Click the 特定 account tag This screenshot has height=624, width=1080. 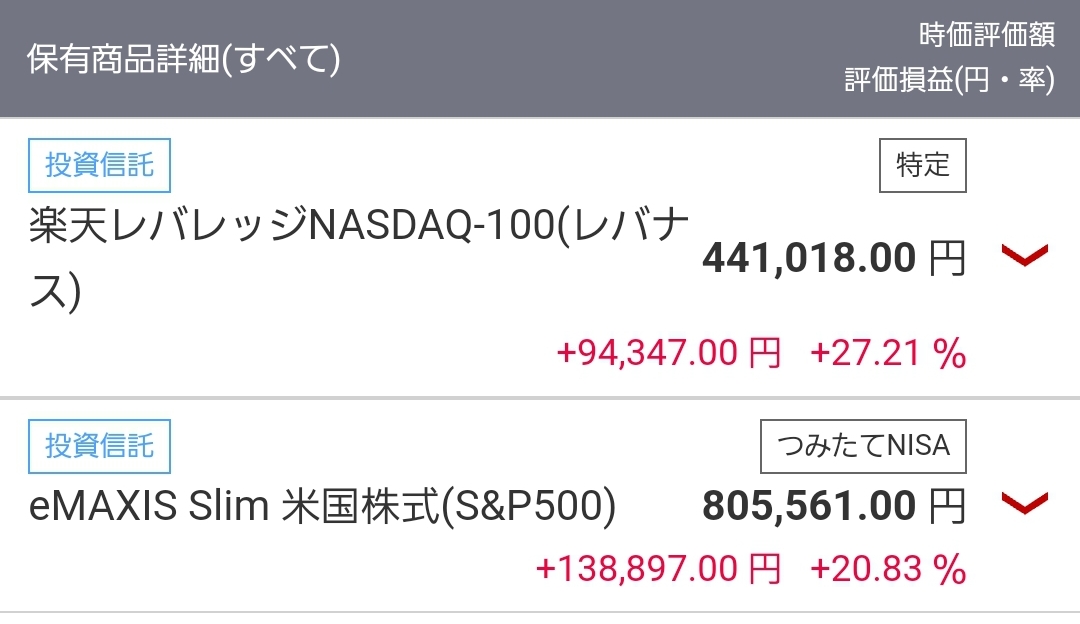click(922, 165)
